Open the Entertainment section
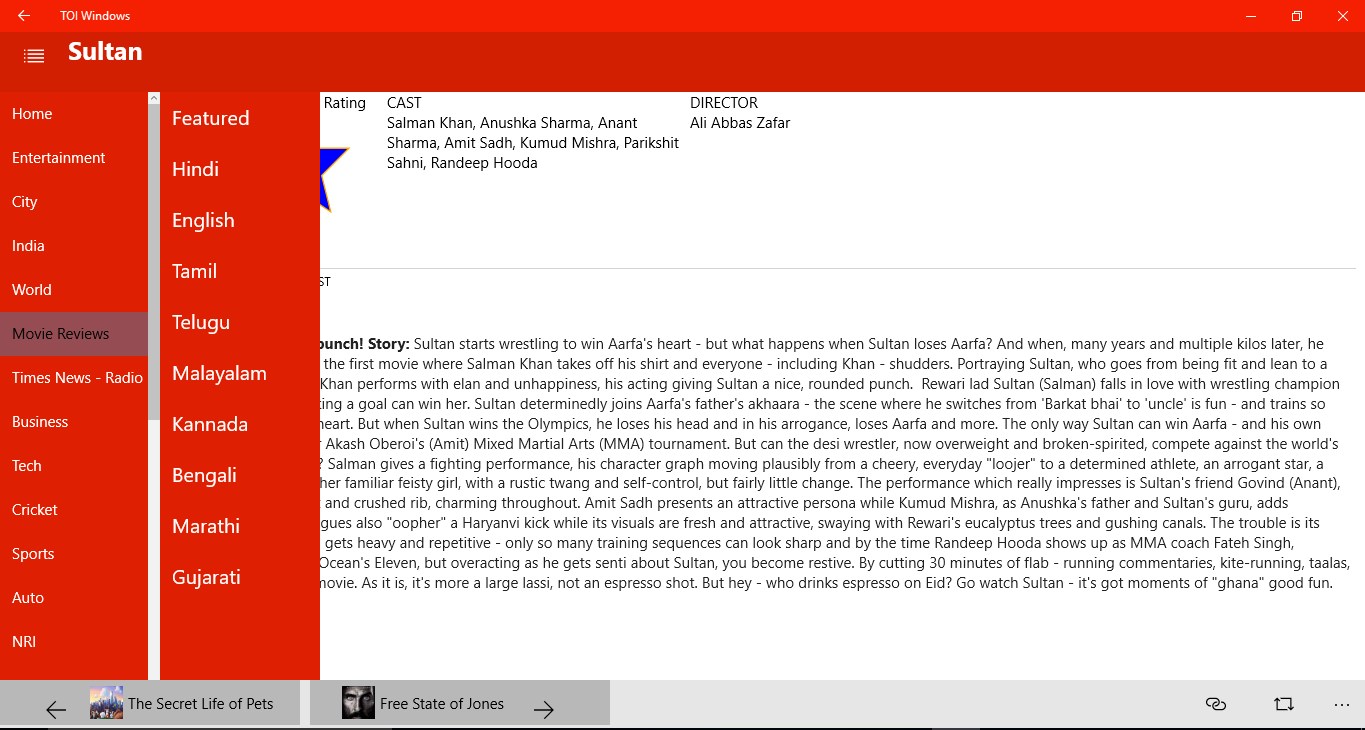Screen dimensions: 1365x730 [58, 157]
